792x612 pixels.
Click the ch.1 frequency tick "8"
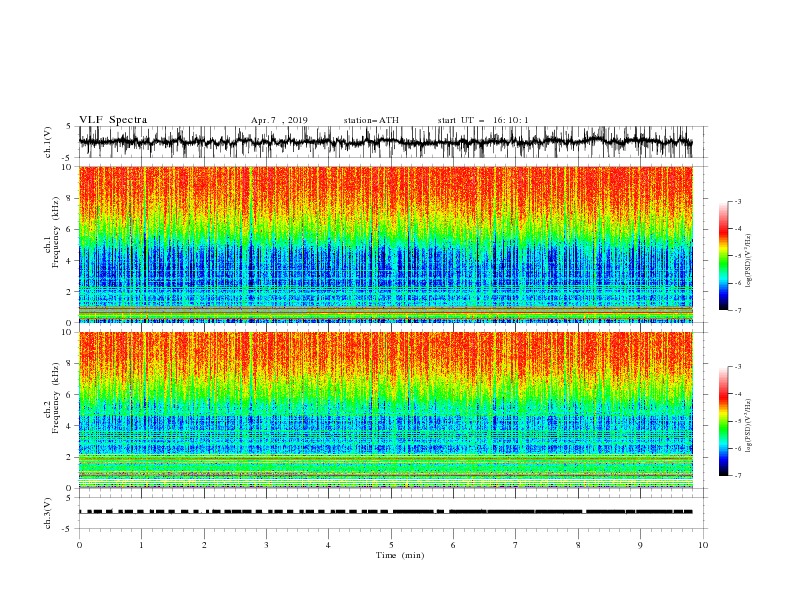[69, 198]
